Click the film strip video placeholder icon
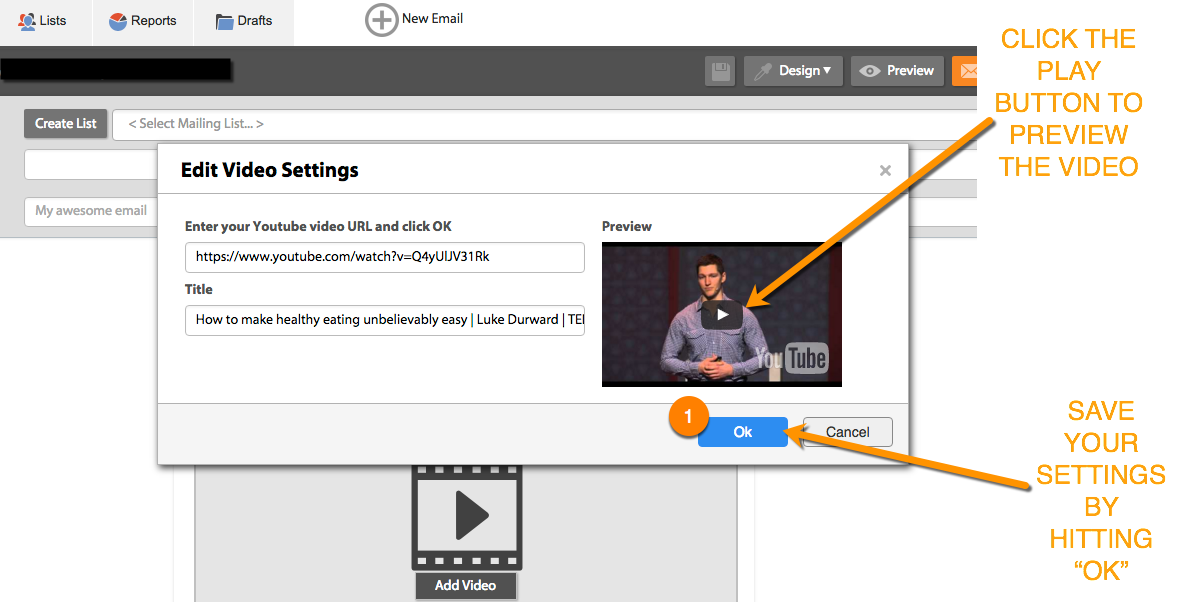This screenshot has width=1185, height=602. 466,517
